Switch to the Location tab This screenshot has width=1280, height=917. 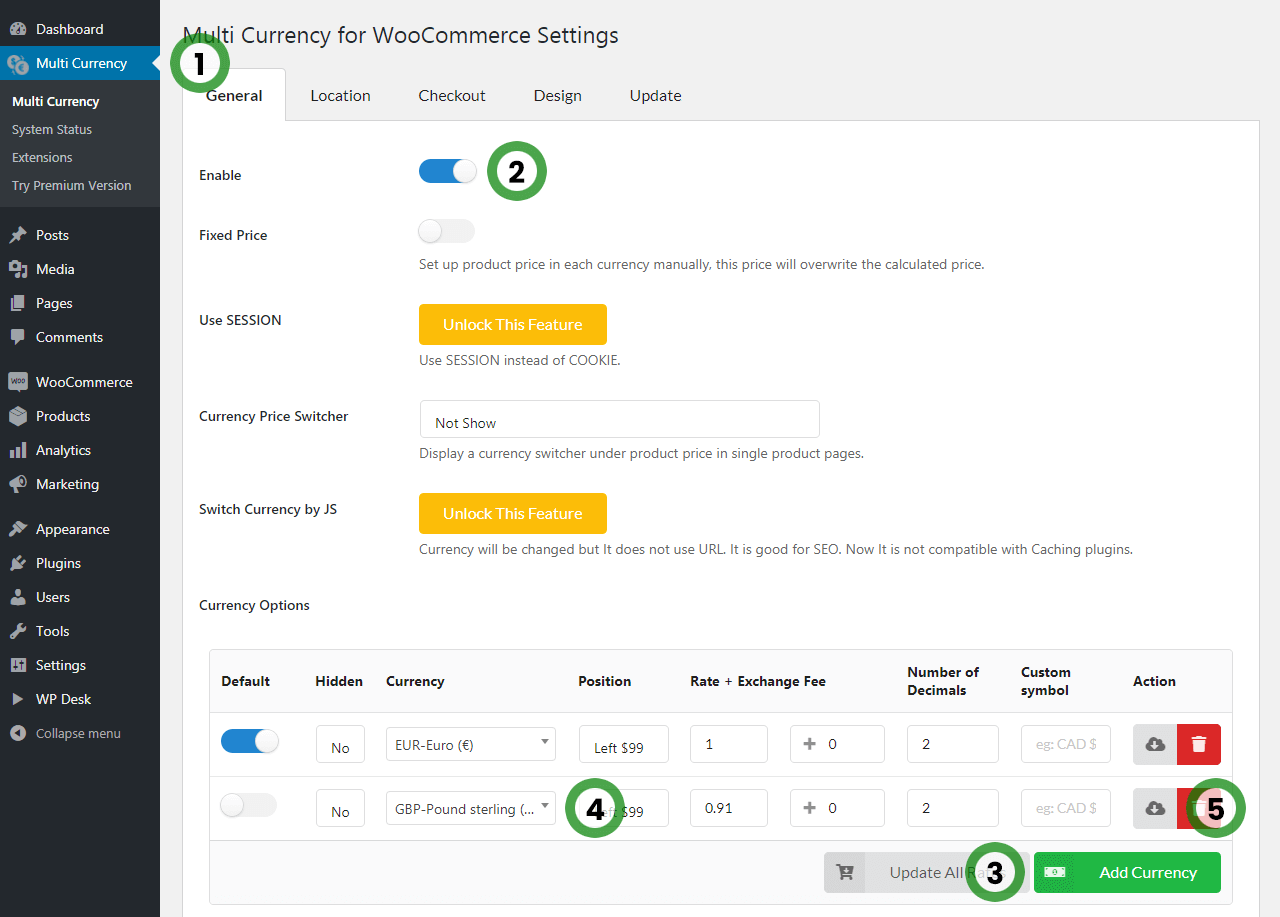click(x=340, y=96)
